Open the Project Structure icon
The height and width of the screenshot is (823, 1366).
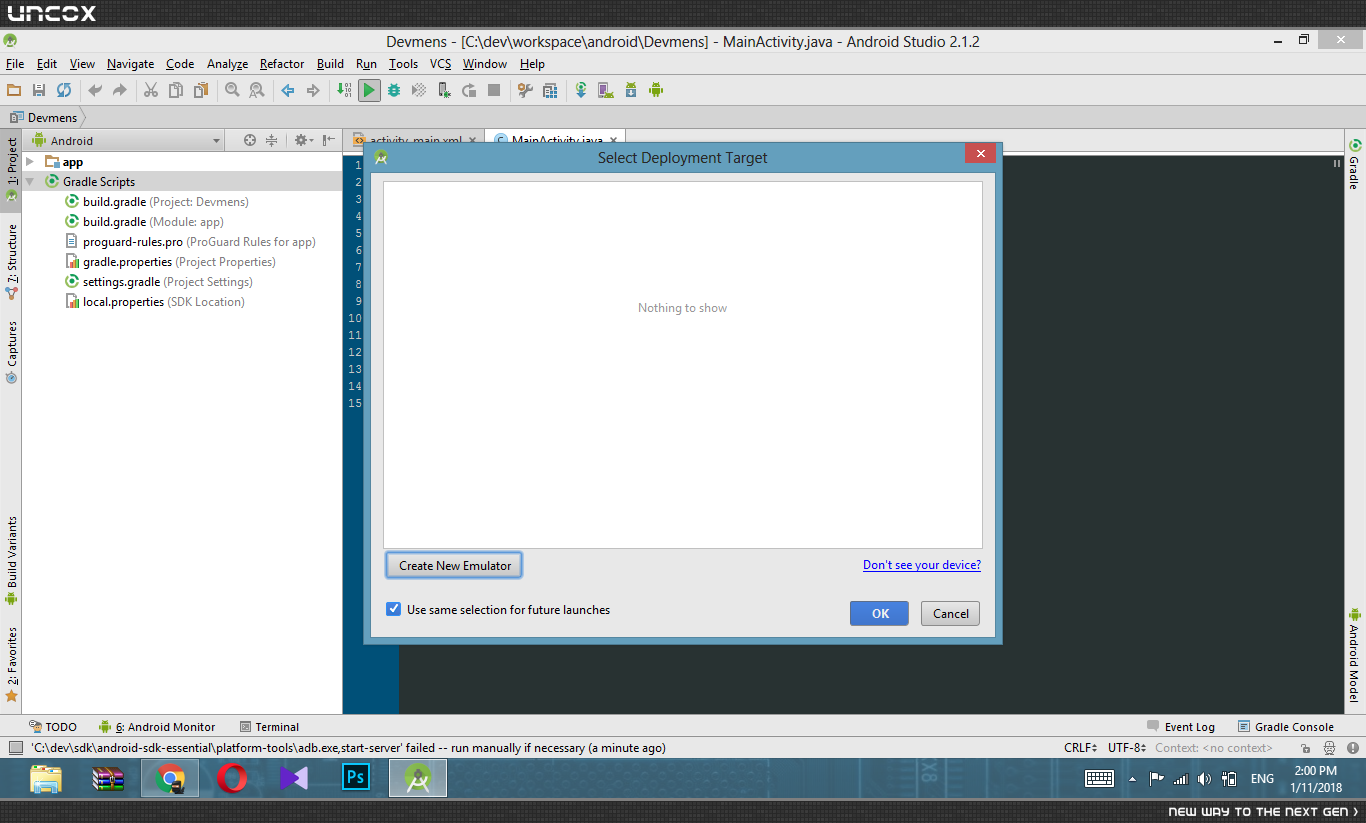[x=550, y=90]
